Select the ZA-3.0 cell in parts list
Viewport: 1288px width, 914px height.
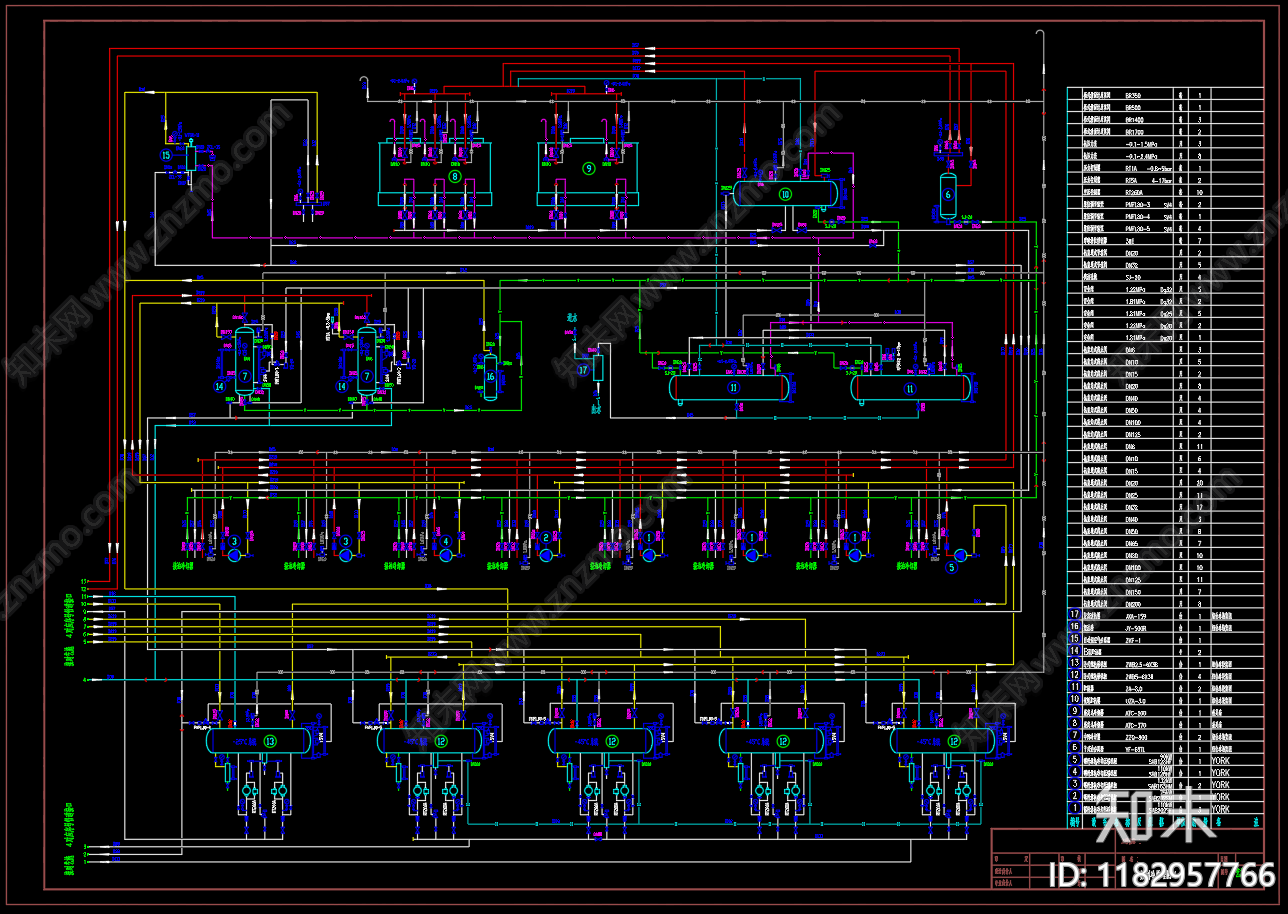click(1134, 688)
